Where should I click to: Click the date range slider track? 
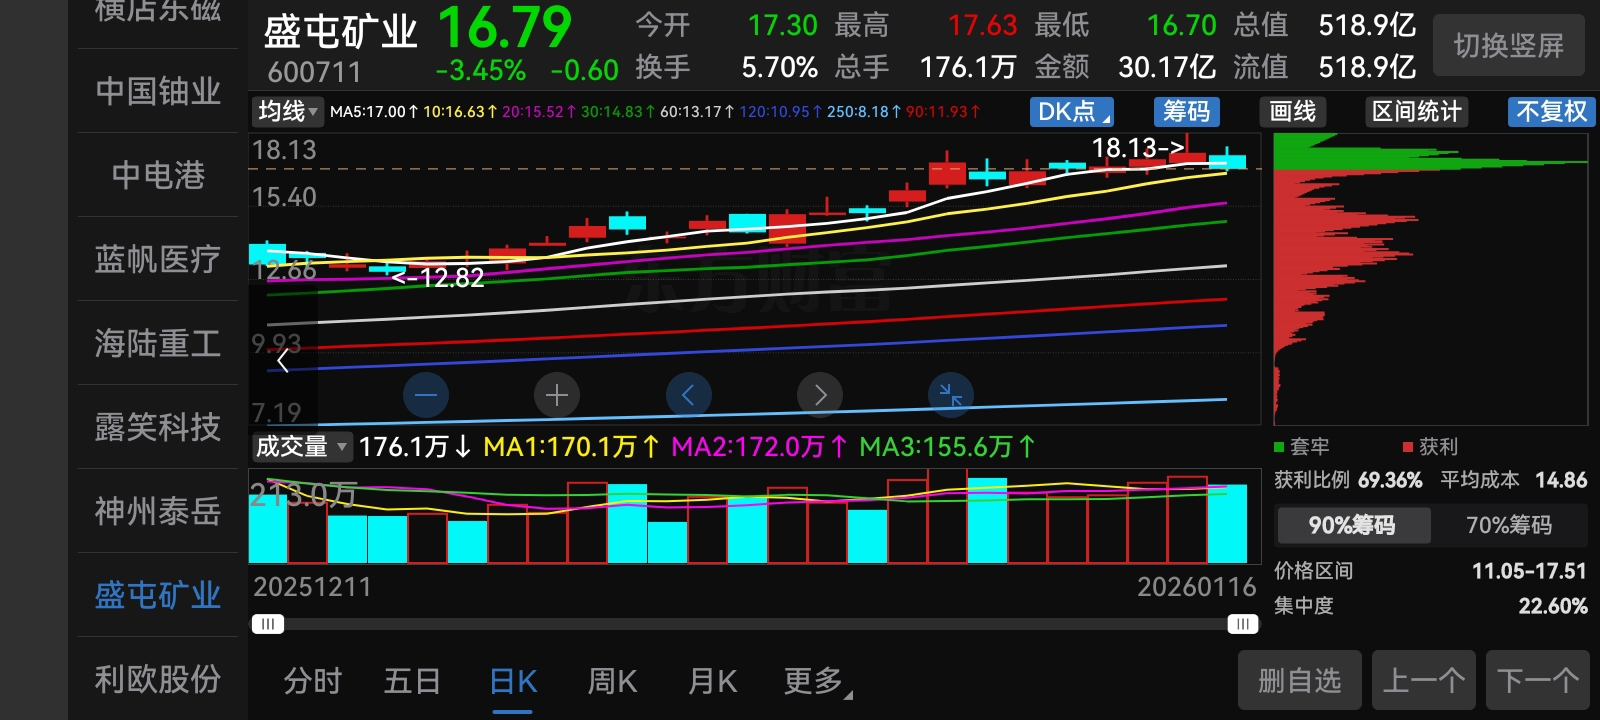(x=755, y=624)
